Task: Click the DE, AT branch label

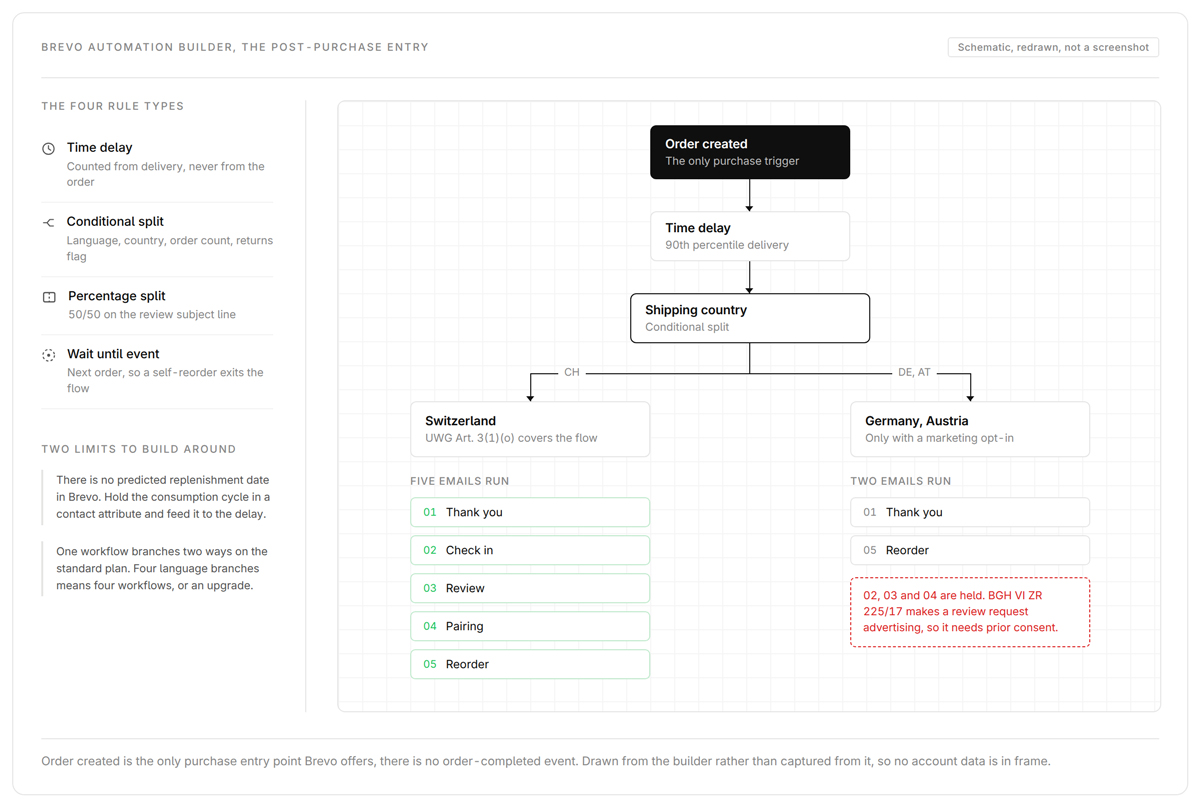Action: click(914, 372)
